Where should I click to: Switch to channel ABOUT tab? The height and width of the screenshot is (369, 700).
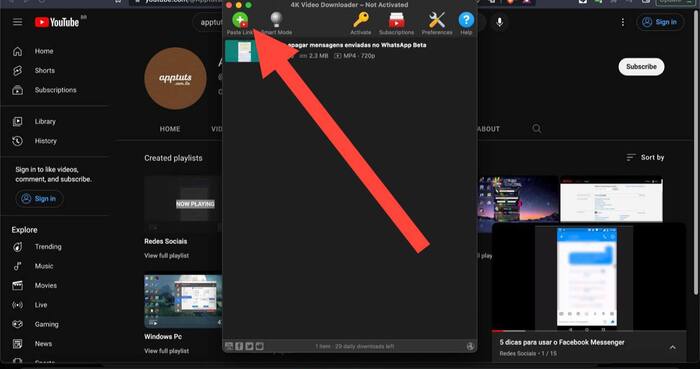click(x=489, y=129)
